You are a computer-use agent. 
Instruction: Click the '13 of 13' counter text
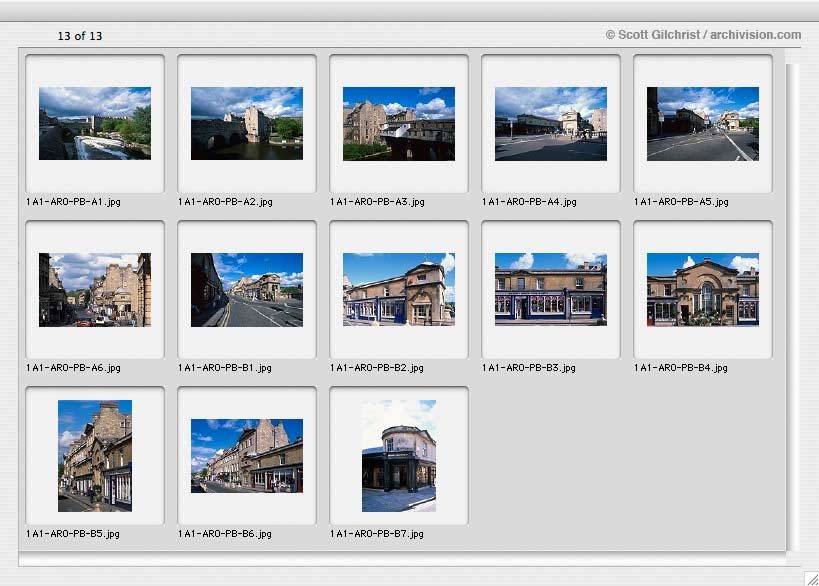pos(80,36)
